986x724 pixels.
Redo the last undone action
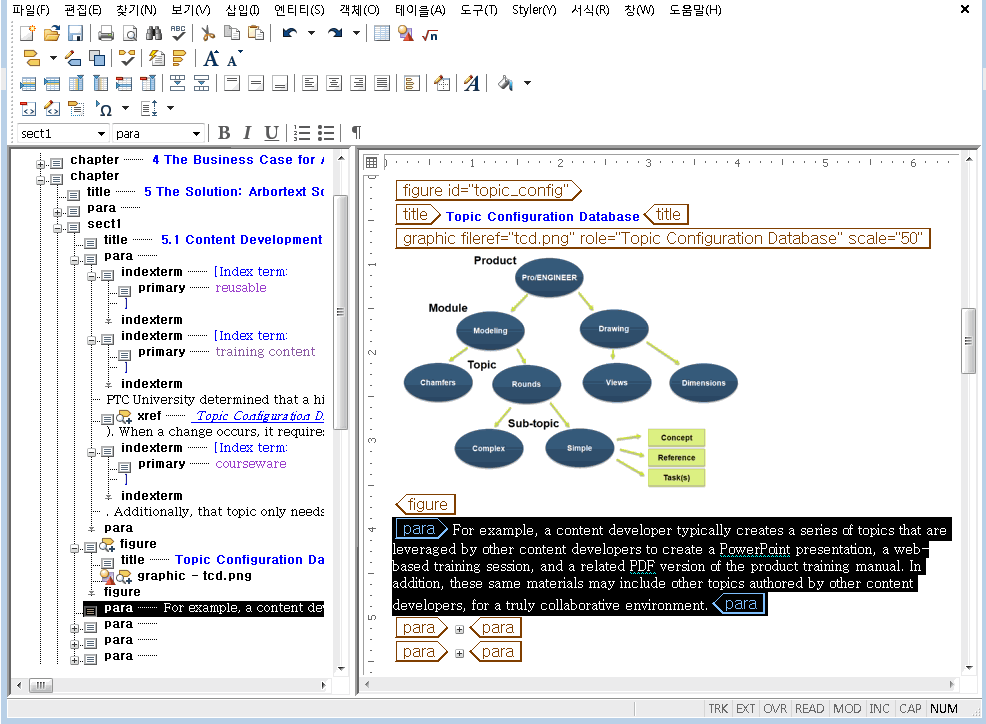coord(335,33)
